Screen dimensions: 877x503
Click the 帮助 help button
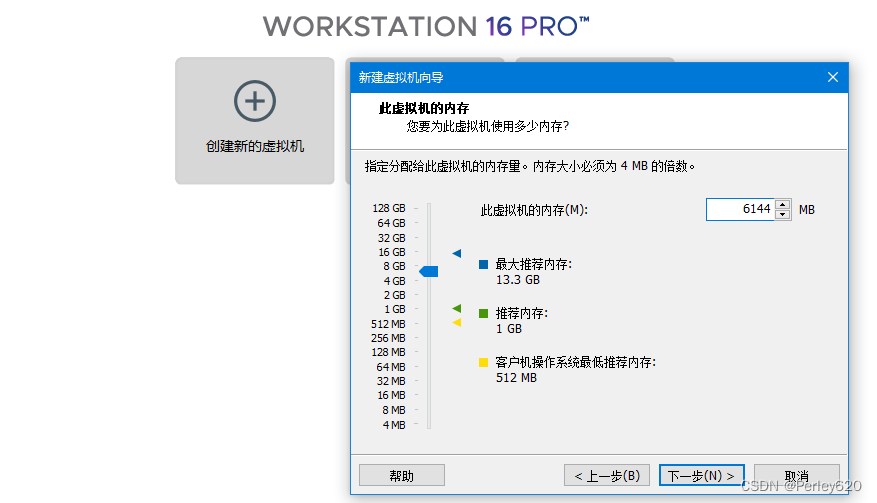pos(402,476)
